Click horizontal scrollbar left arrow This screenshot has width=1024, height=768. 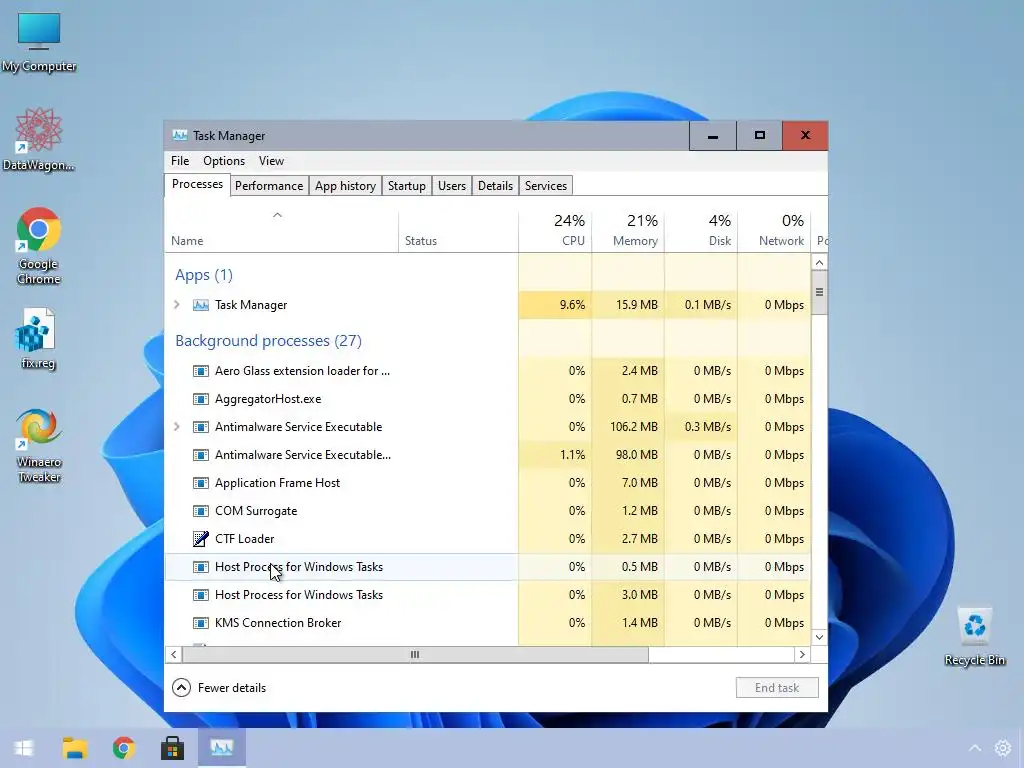[x=174, y=654]
